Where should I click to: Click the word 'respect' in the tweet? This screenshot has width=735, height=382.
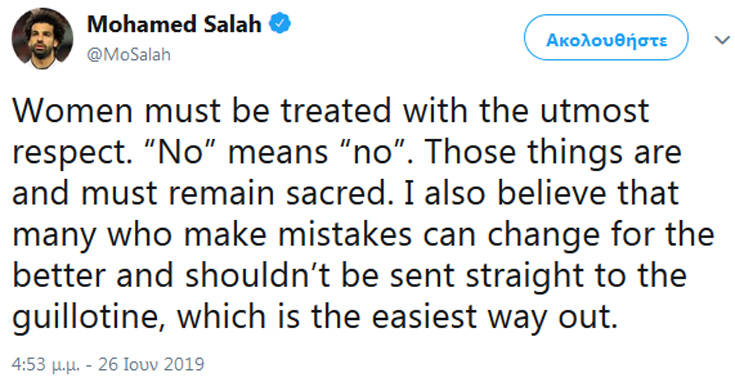tap(69, 154)
